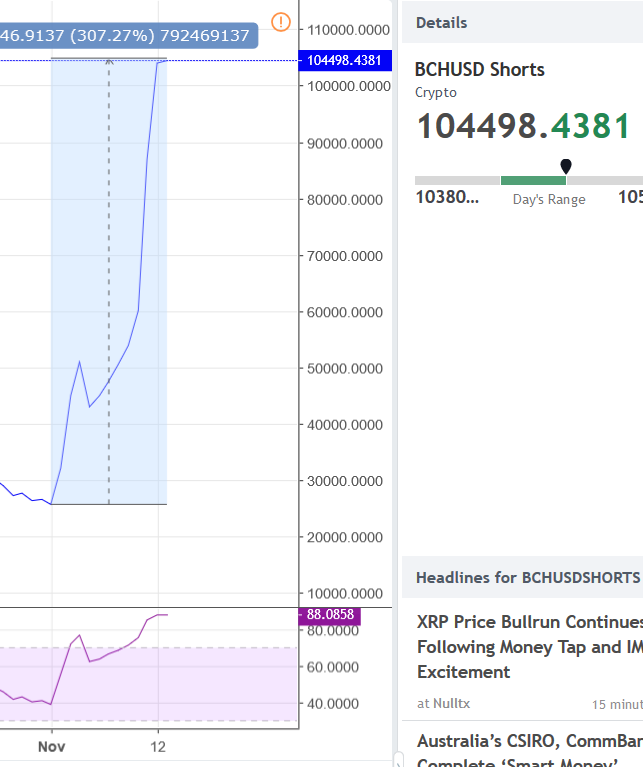Click the panel collapse arrow at bottom divider
The image size is (643, 767).
point(398,760)
